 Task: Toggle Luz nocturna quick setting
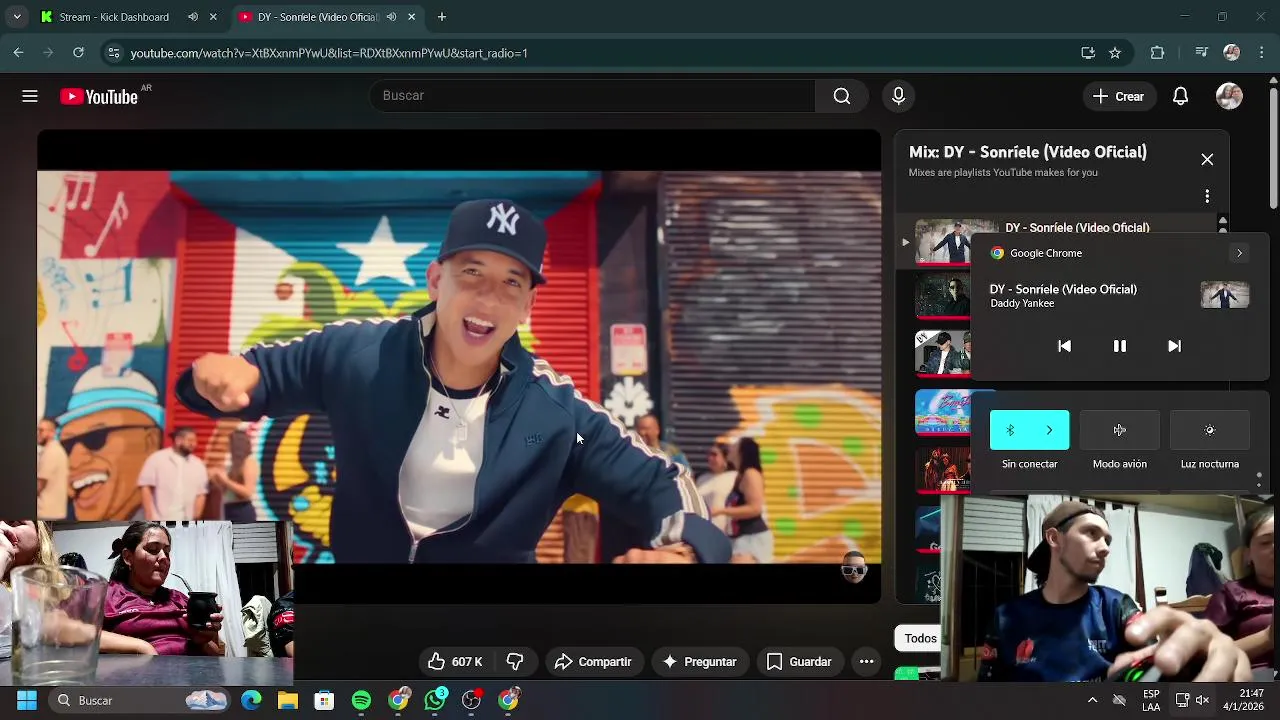1209,430
